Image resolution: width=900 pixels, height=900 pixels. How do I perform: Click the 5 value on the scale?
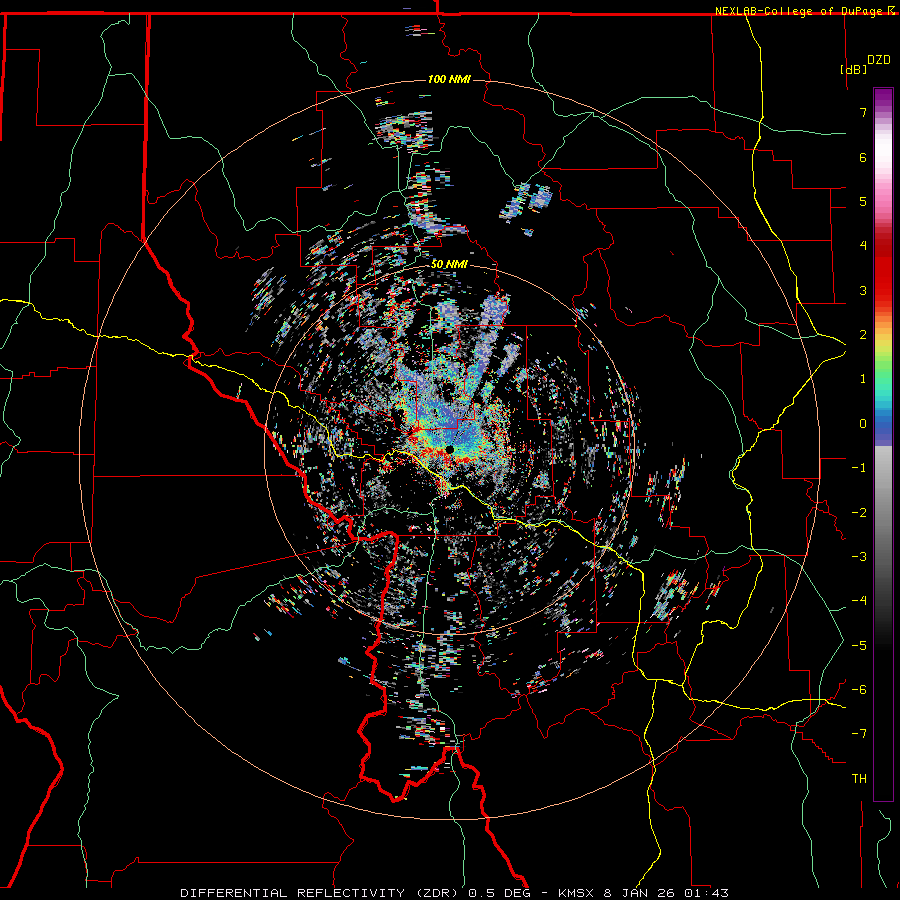tap(863, 201)
